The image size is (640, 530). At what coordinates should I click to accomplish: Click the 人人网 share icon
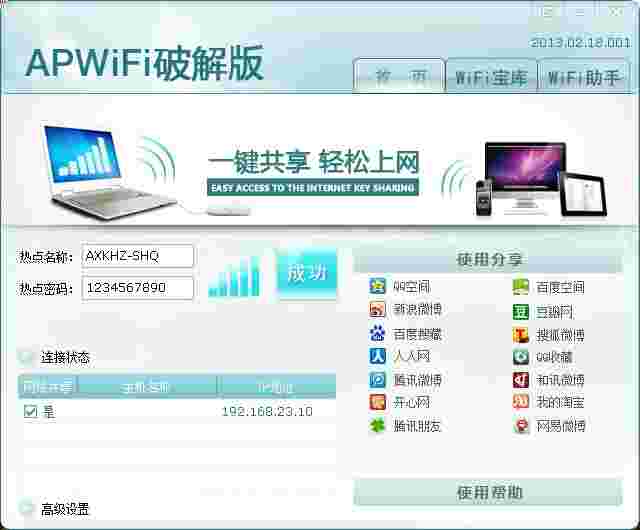(x=378, y=356)
